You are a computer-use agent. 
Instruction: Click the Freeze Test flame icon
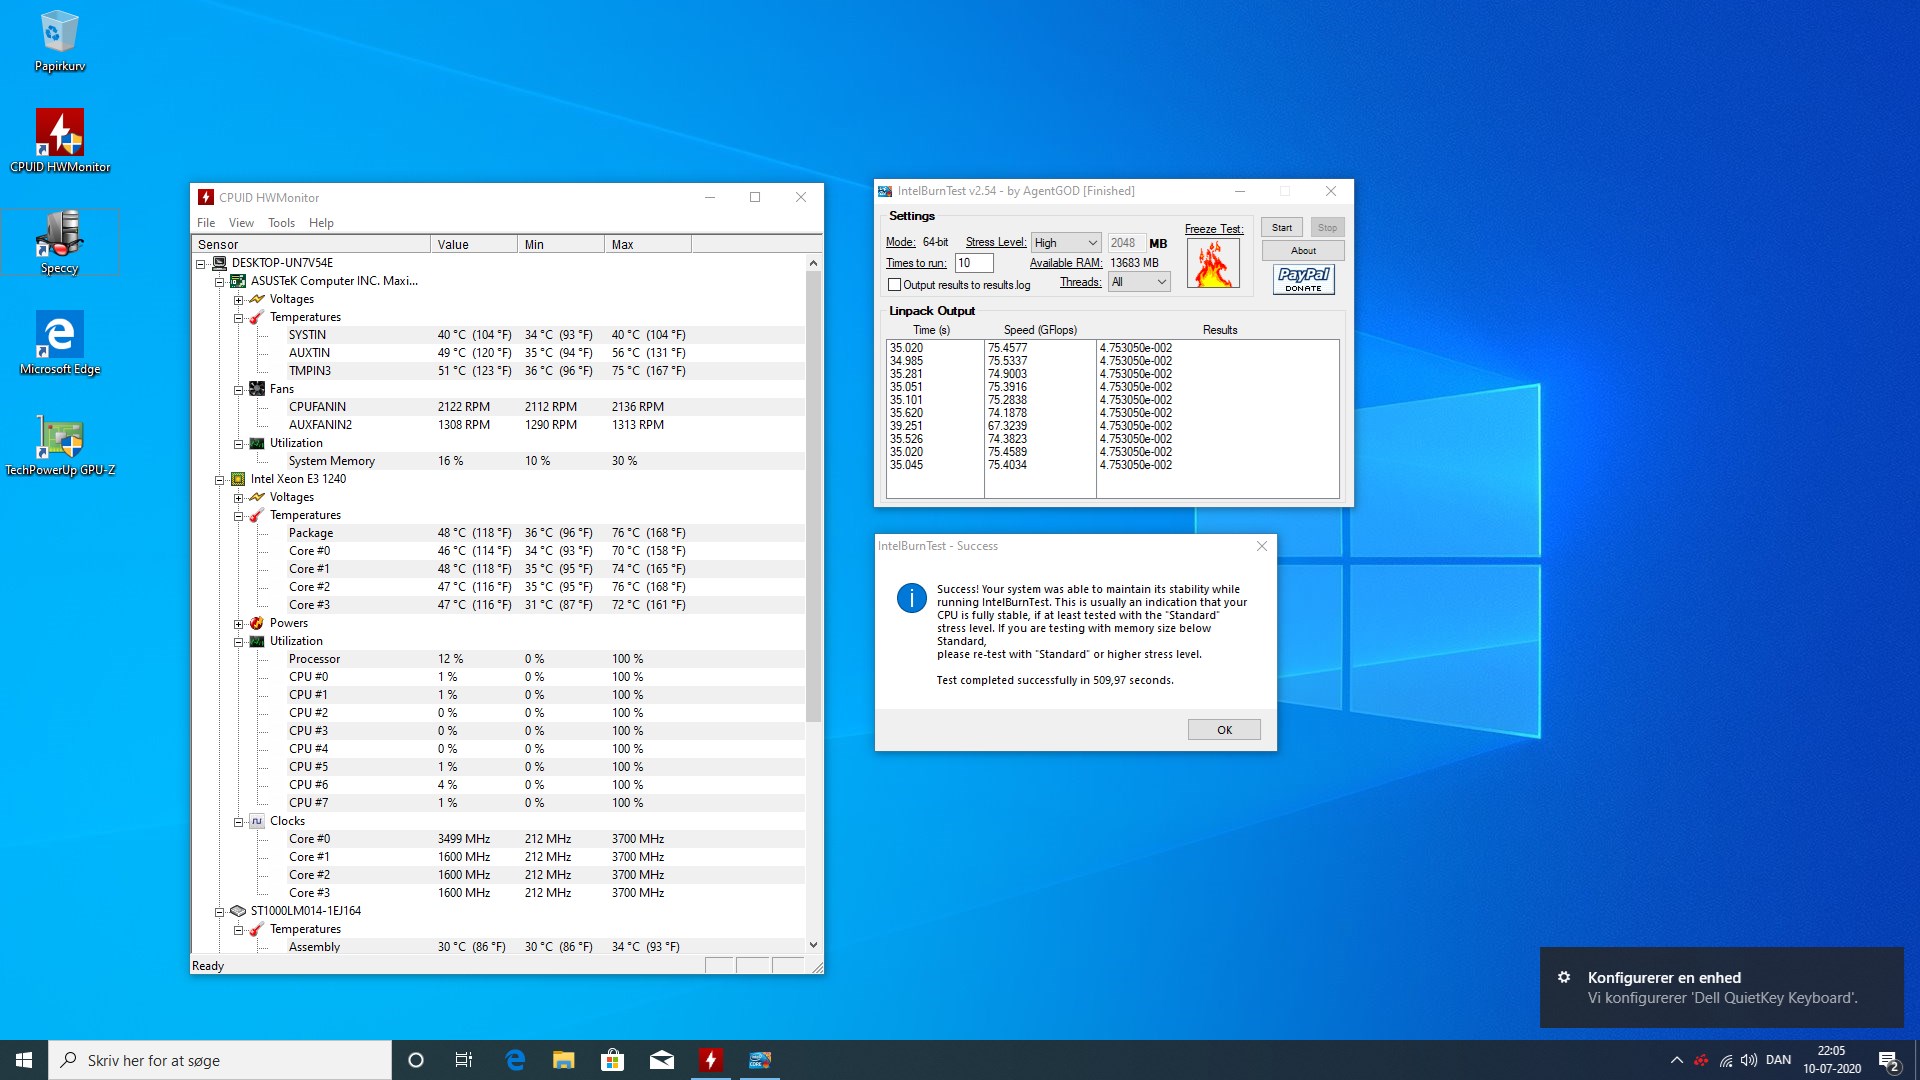[x=1213, y=264]
